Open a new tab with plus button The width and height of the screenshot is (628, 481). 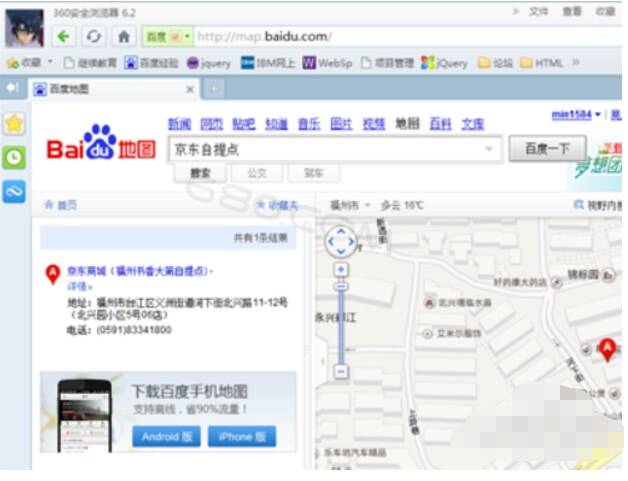(x=214, y=89)
